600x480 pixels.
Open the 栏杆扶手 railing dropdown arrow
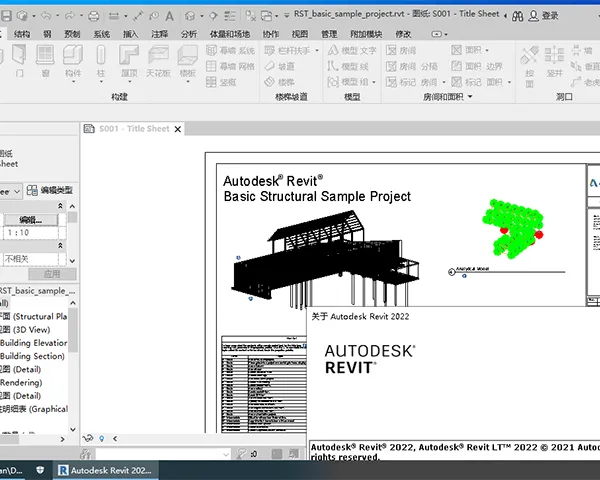317,51
